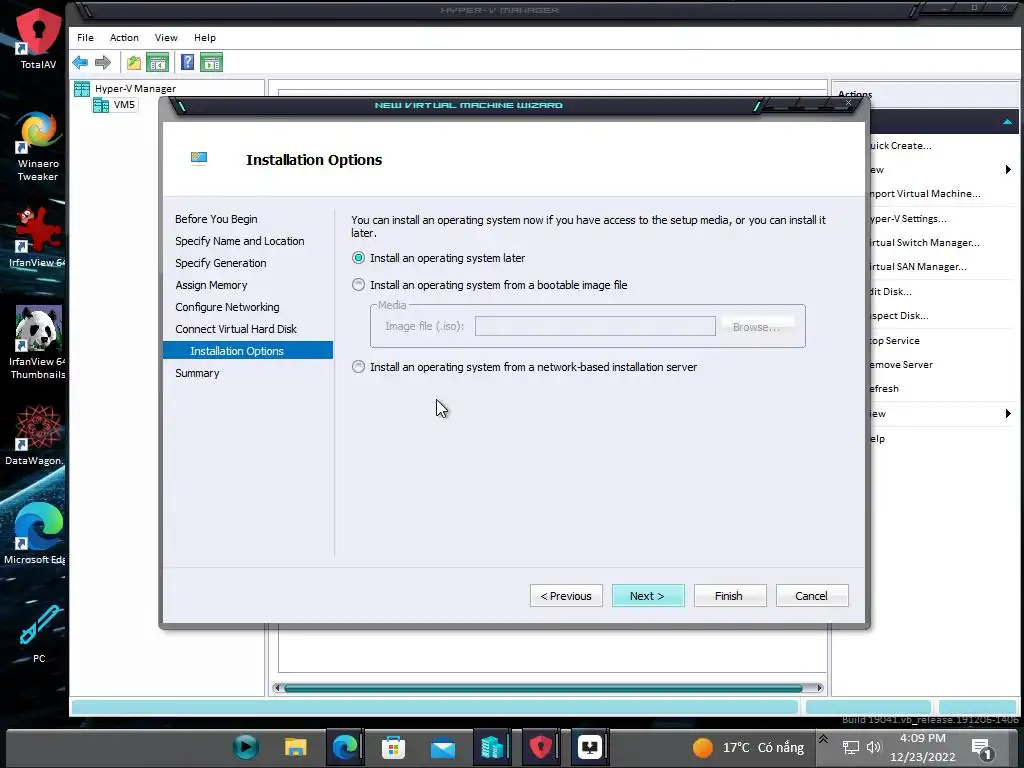
Task: Open IrfanView 64 desktop shortcut
Action: point(38,236)
